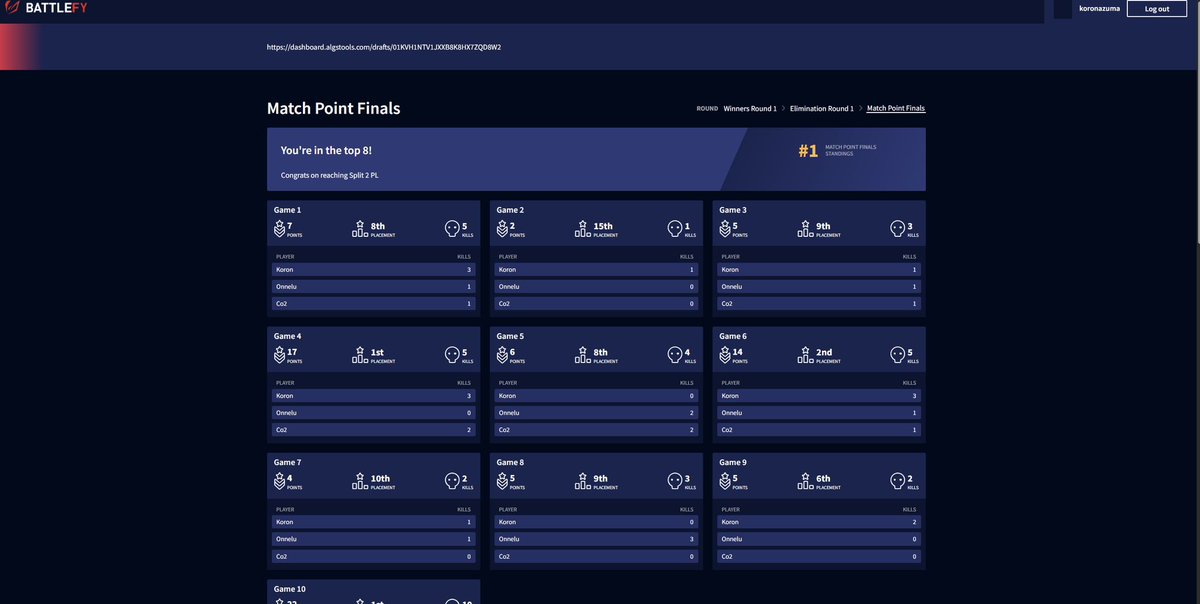This screenshot has width=1200, height=604.
Task: Click the Game 7 points medal icon
Action: (x=279, y=481)
